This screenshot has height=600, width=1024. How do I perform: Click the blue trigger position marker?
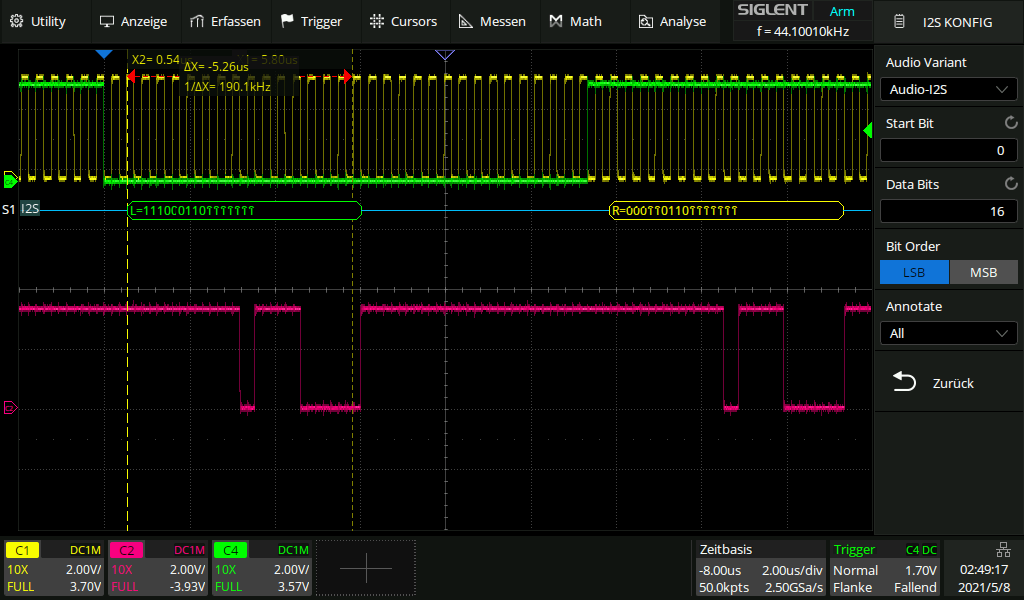(103, 53)
